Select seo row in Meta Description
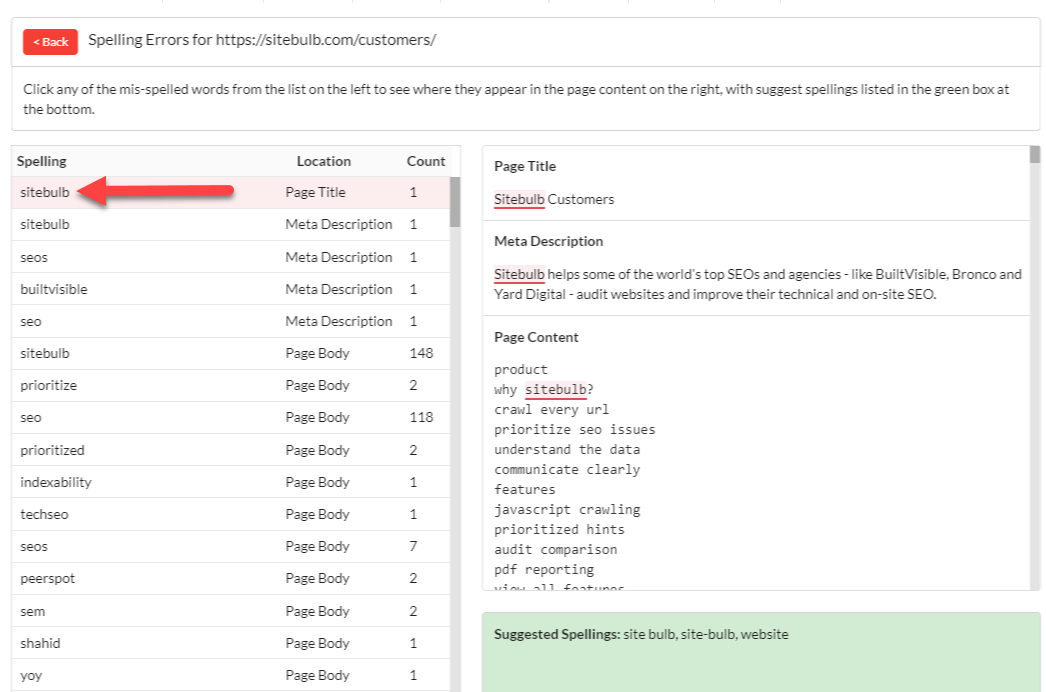1046x692 pixels. point(231,321)
